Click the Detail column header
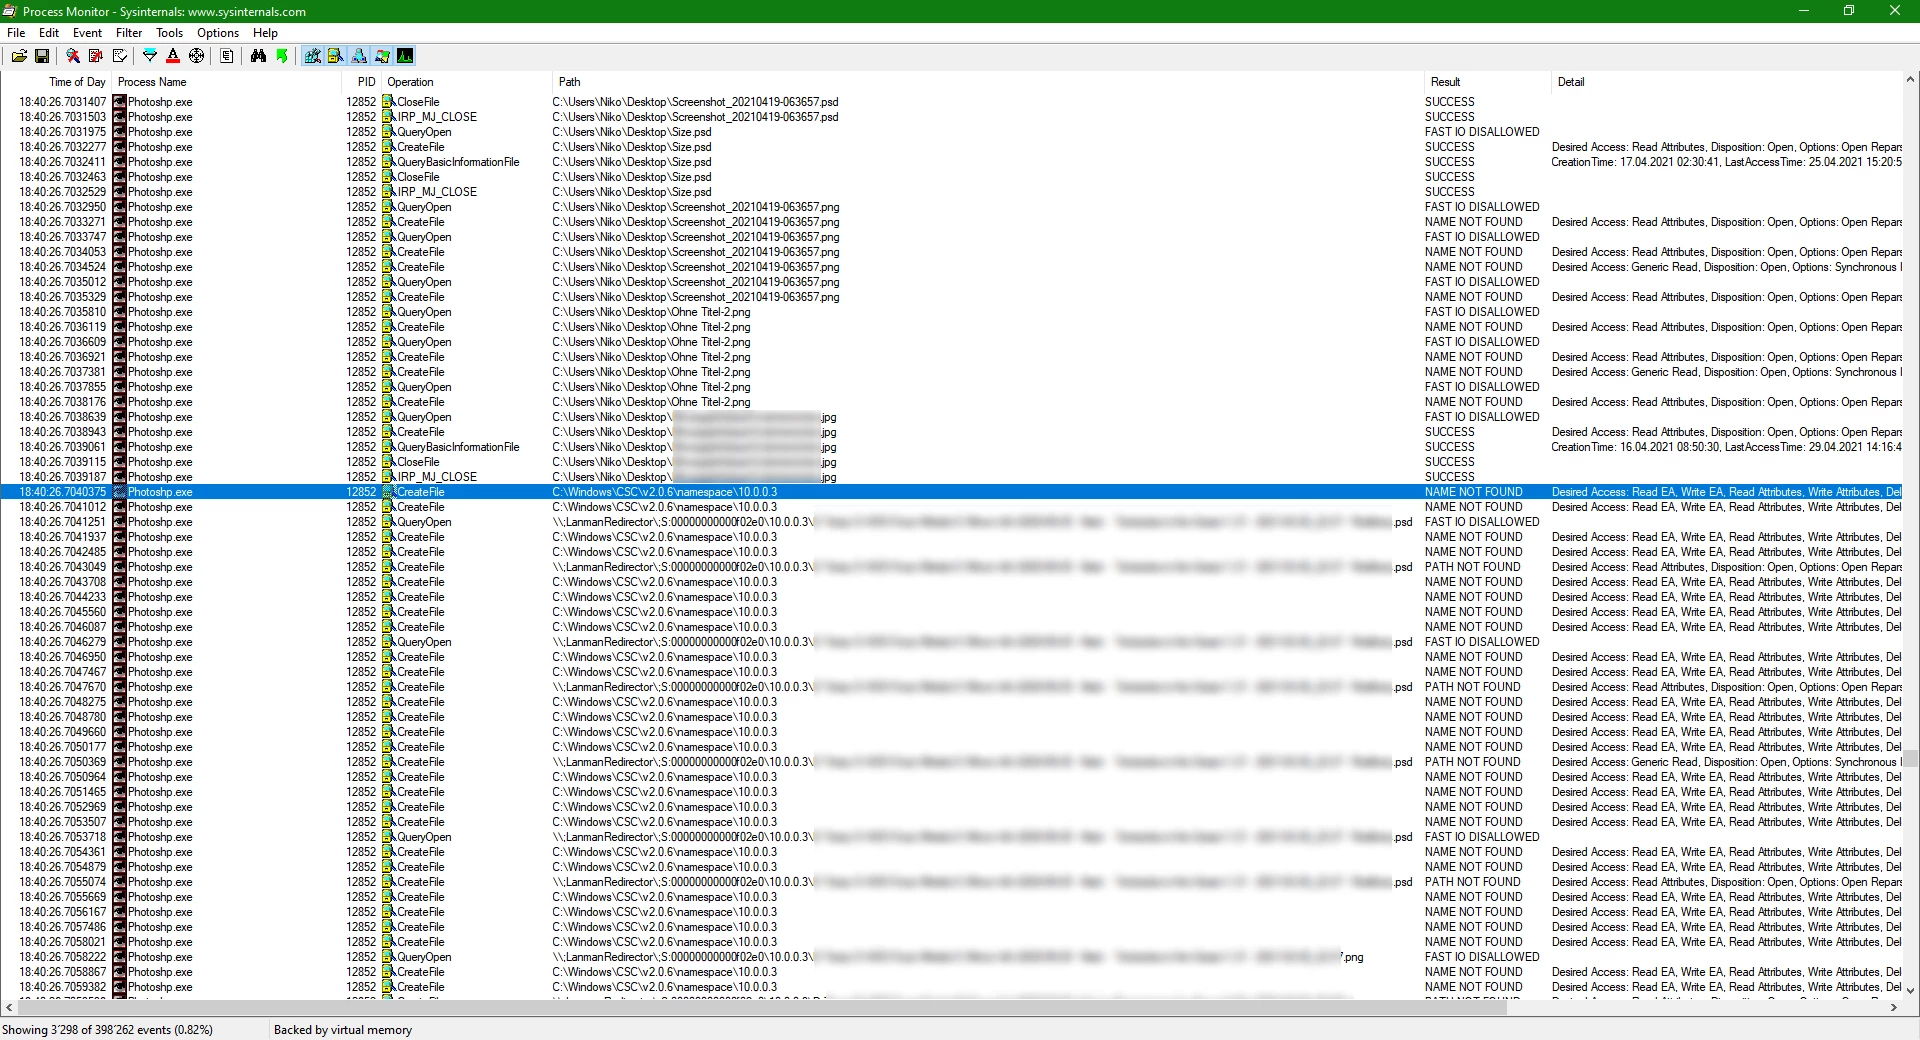 pyautogui.click(x=1727, y=82)
